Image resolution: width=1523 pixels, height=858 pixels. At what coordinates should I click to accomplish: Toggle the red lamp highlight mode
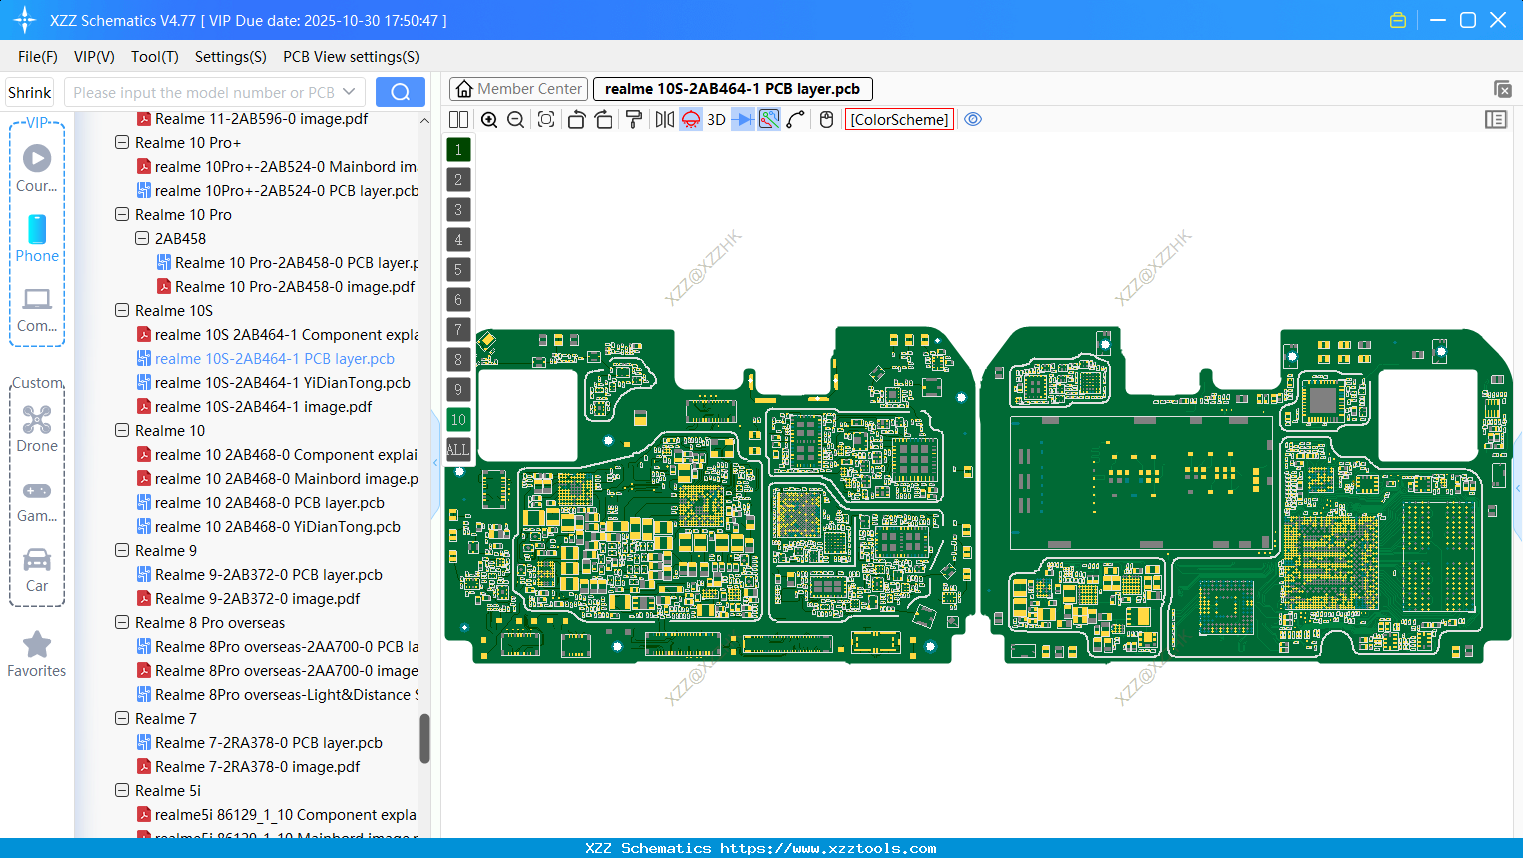tap(690, 119)
